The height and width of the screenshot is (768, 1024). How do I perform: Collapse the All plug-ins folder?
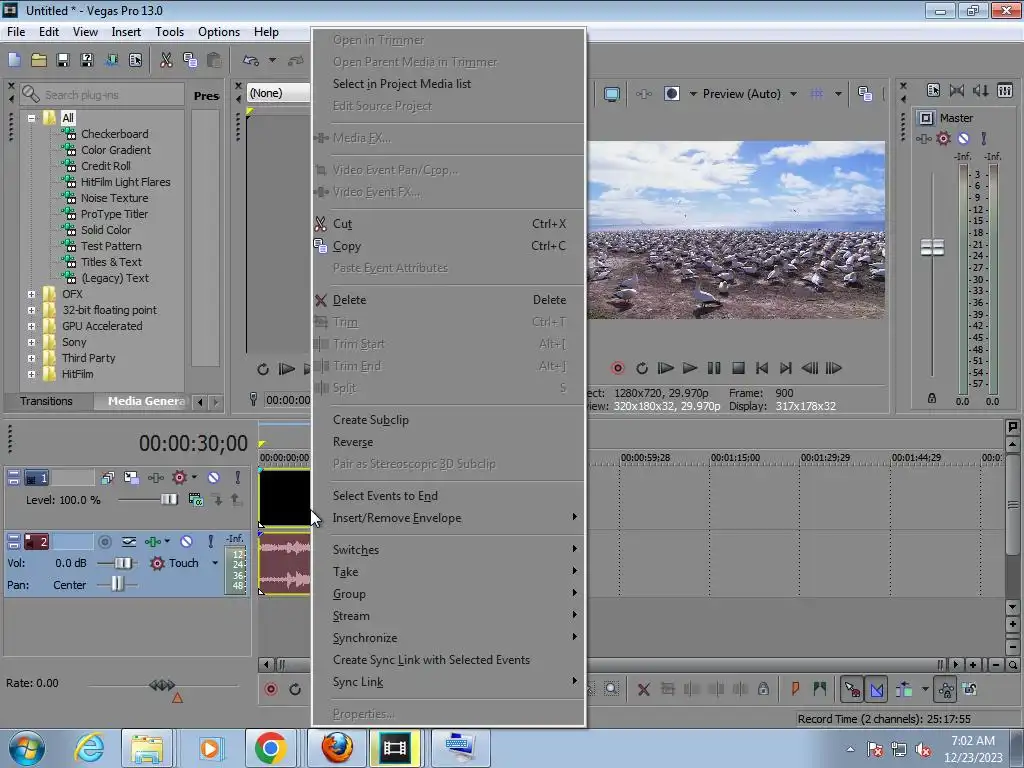pos(31,118)
